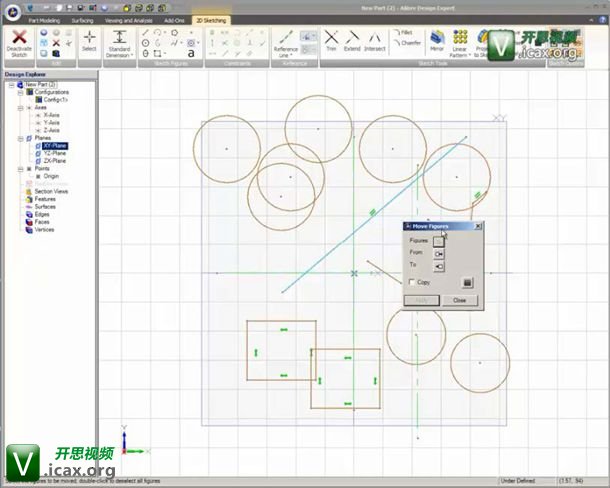Click the Figures selection button in dialog

click(439, 242)
